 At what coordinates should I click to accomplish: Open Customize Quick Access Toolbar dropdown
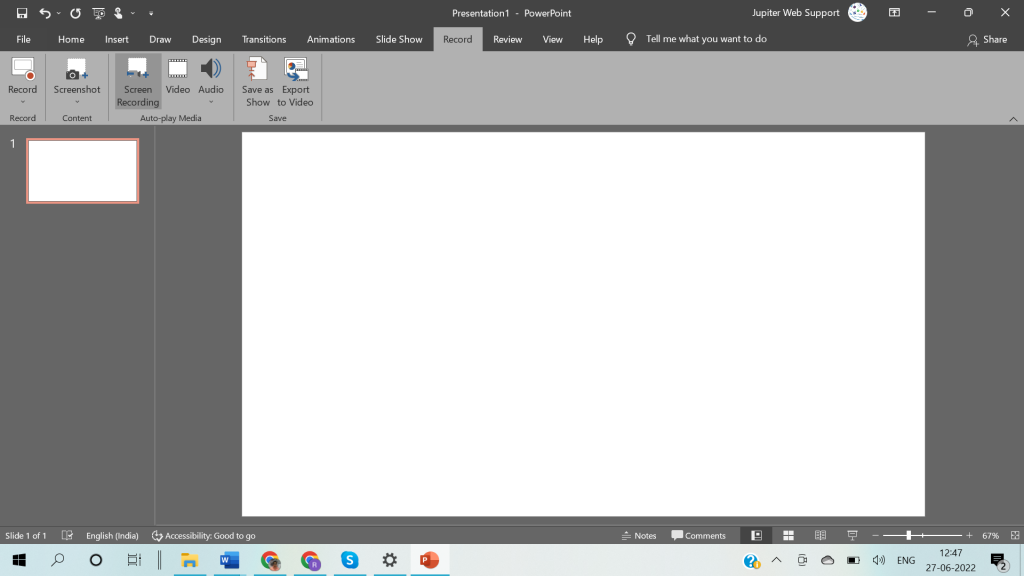(151, 13)
